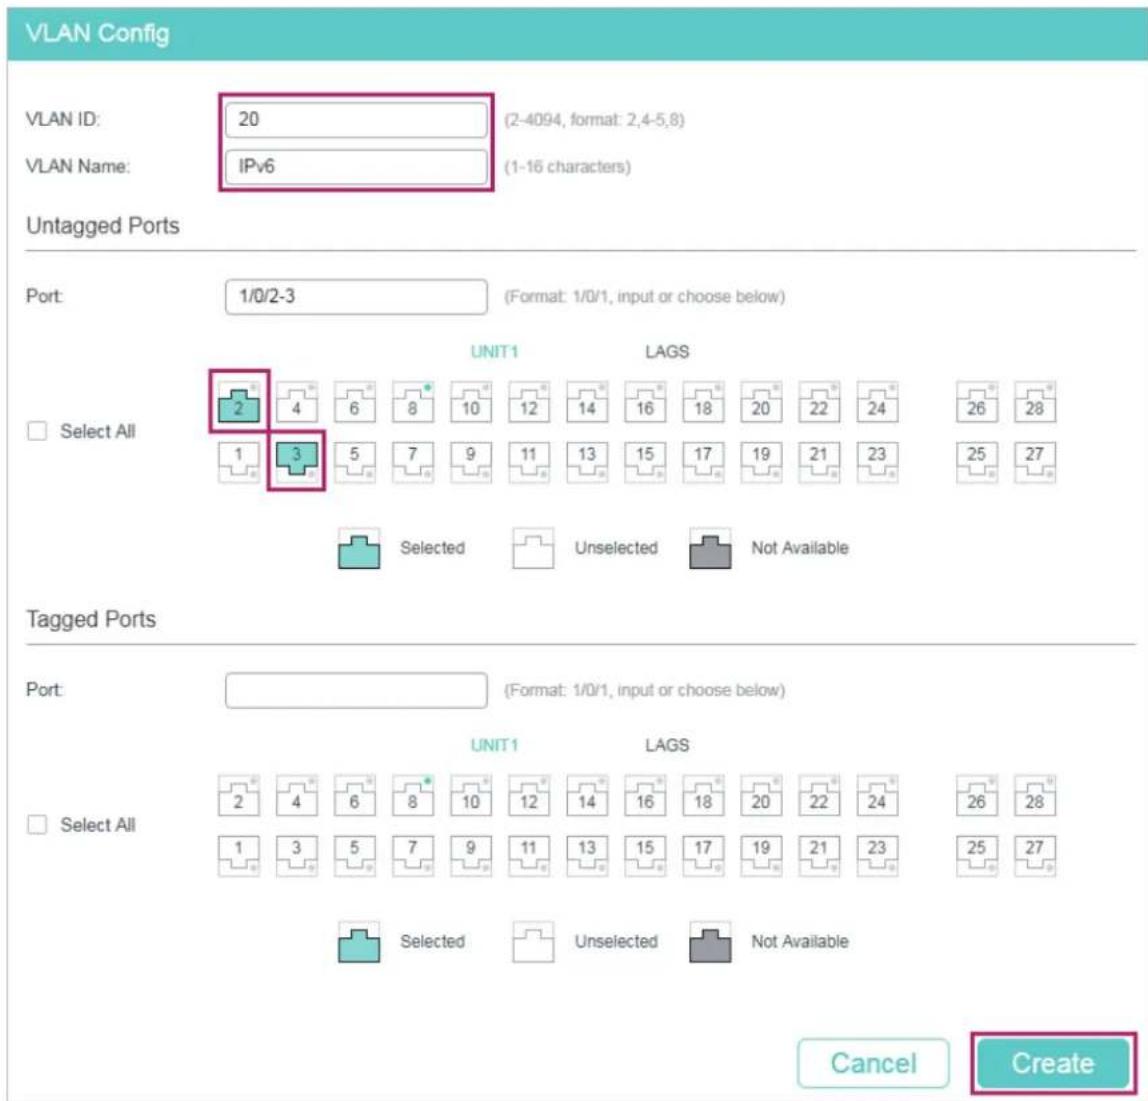The image size is (1148, 1101).
Task: Select untagged port 2 icon
Action: tap(239, 402)
